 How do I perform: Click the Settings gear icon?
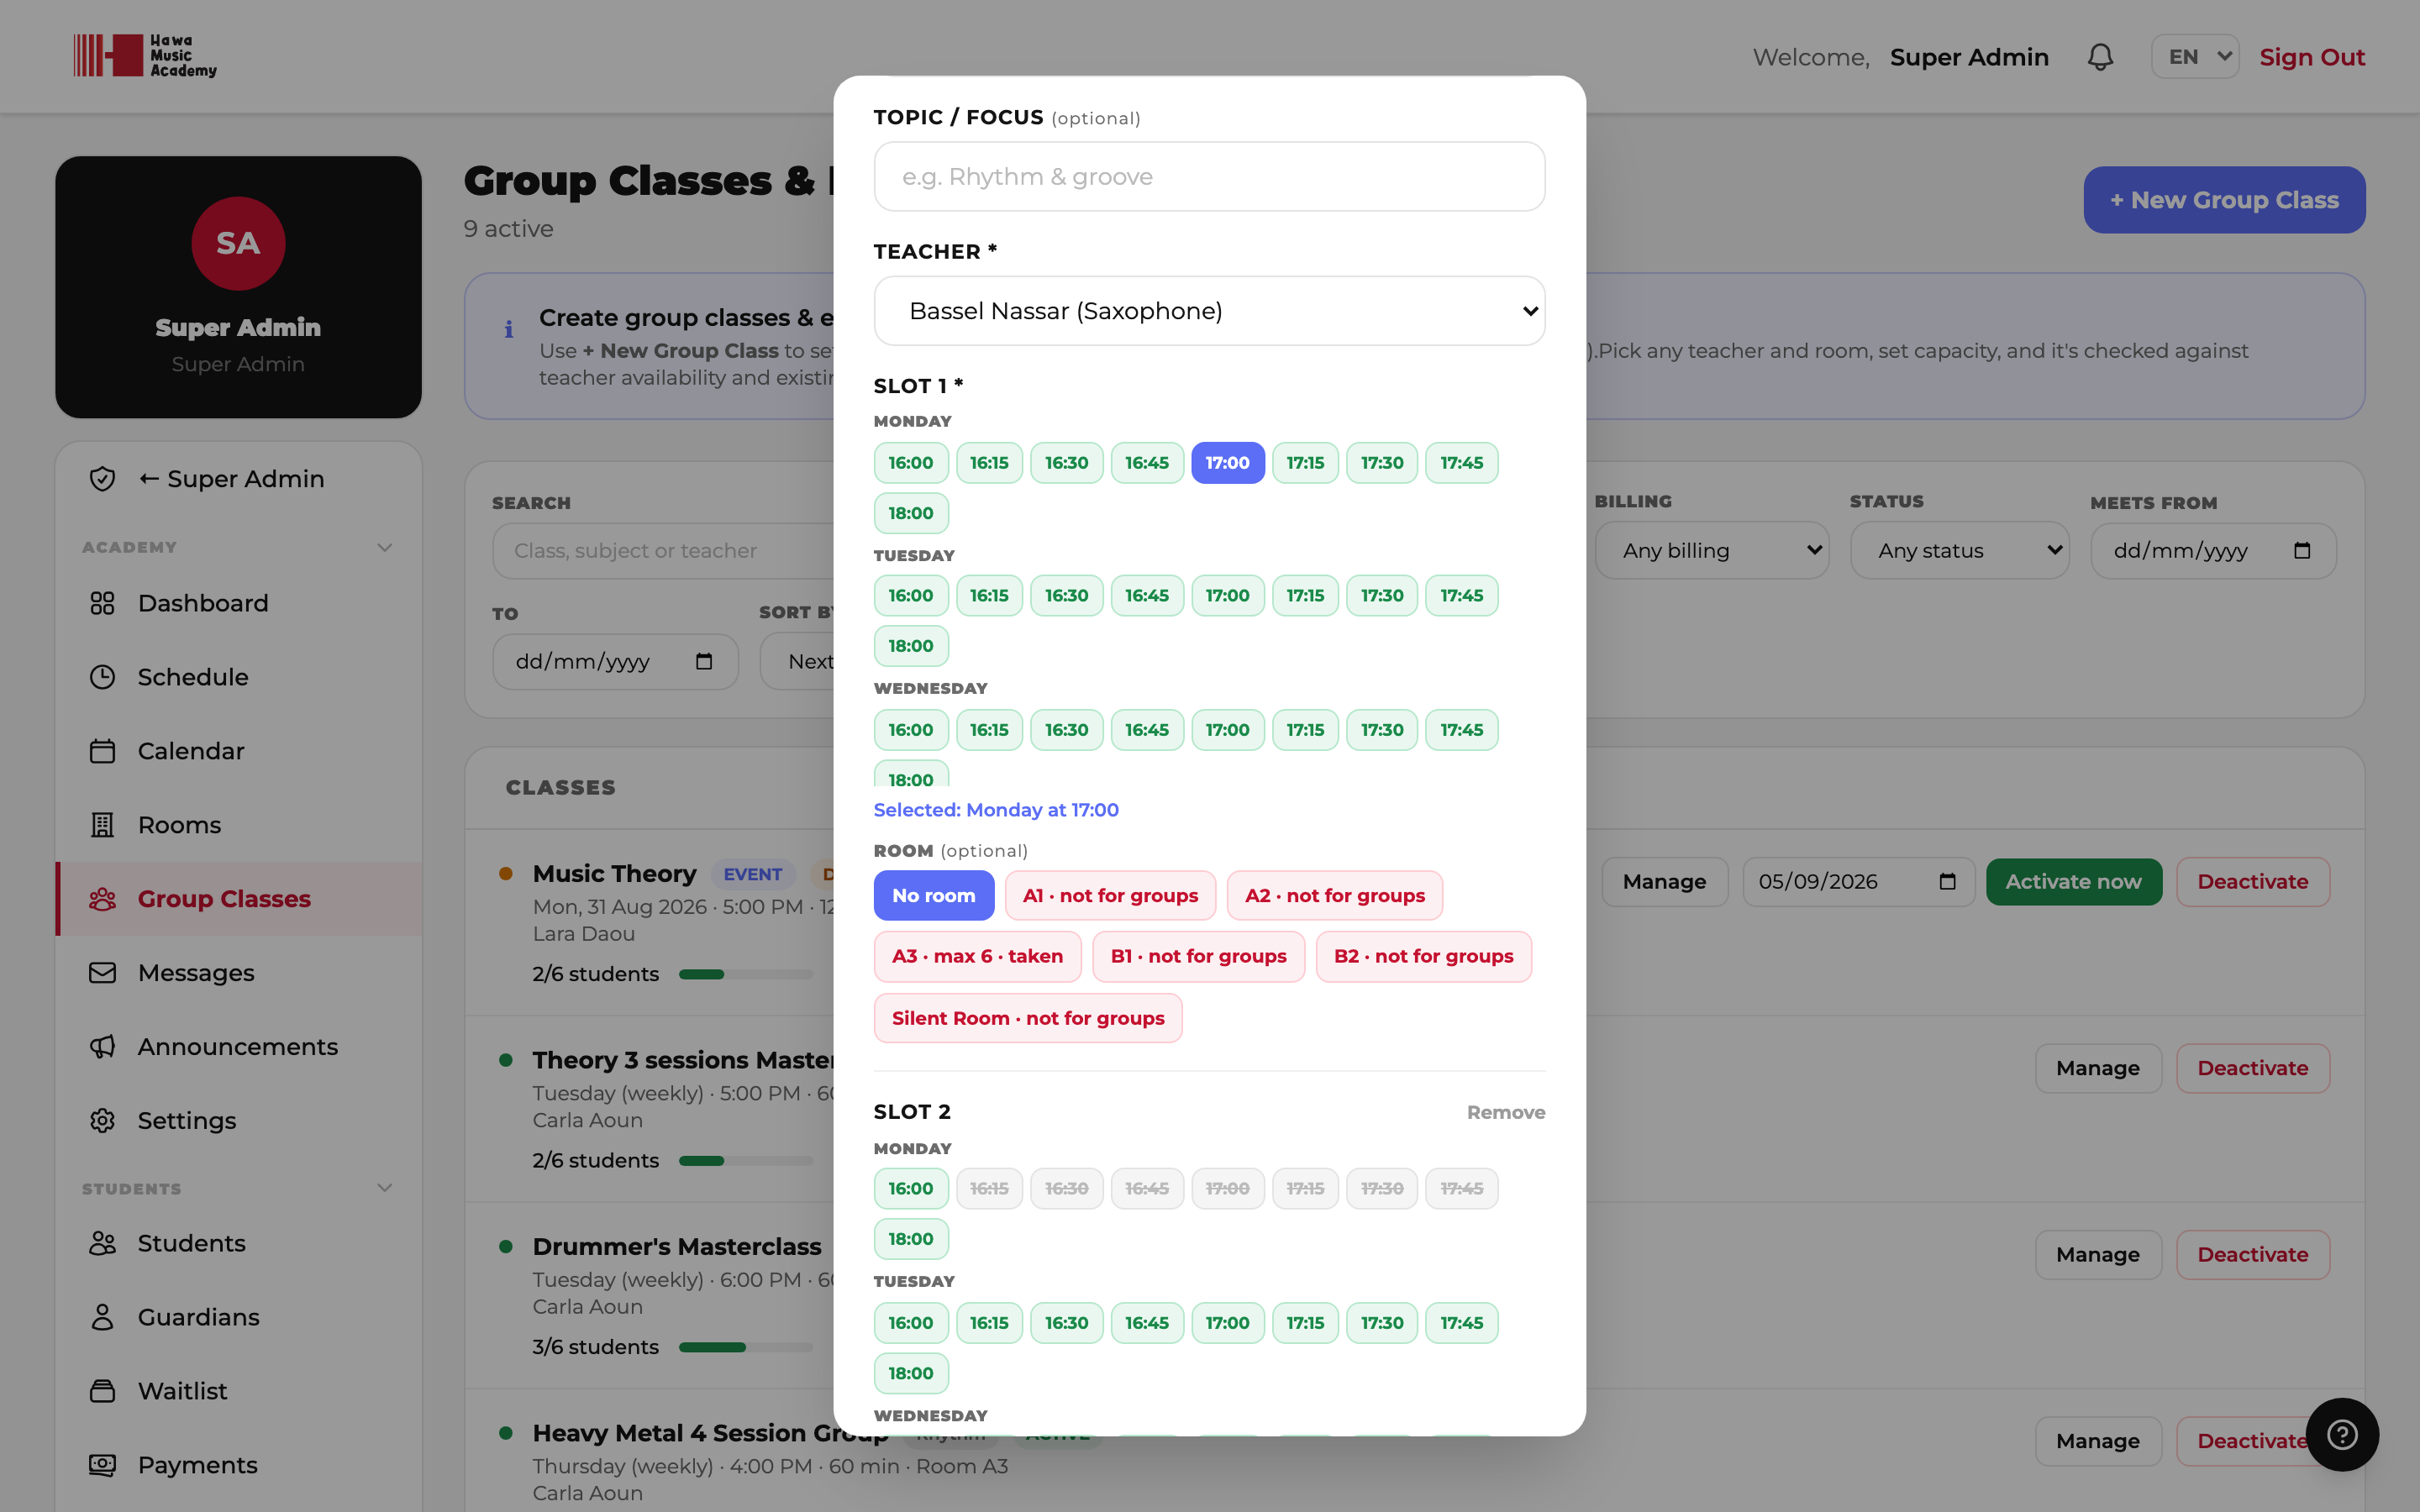pyautogui.click(x=102, y=1121)
